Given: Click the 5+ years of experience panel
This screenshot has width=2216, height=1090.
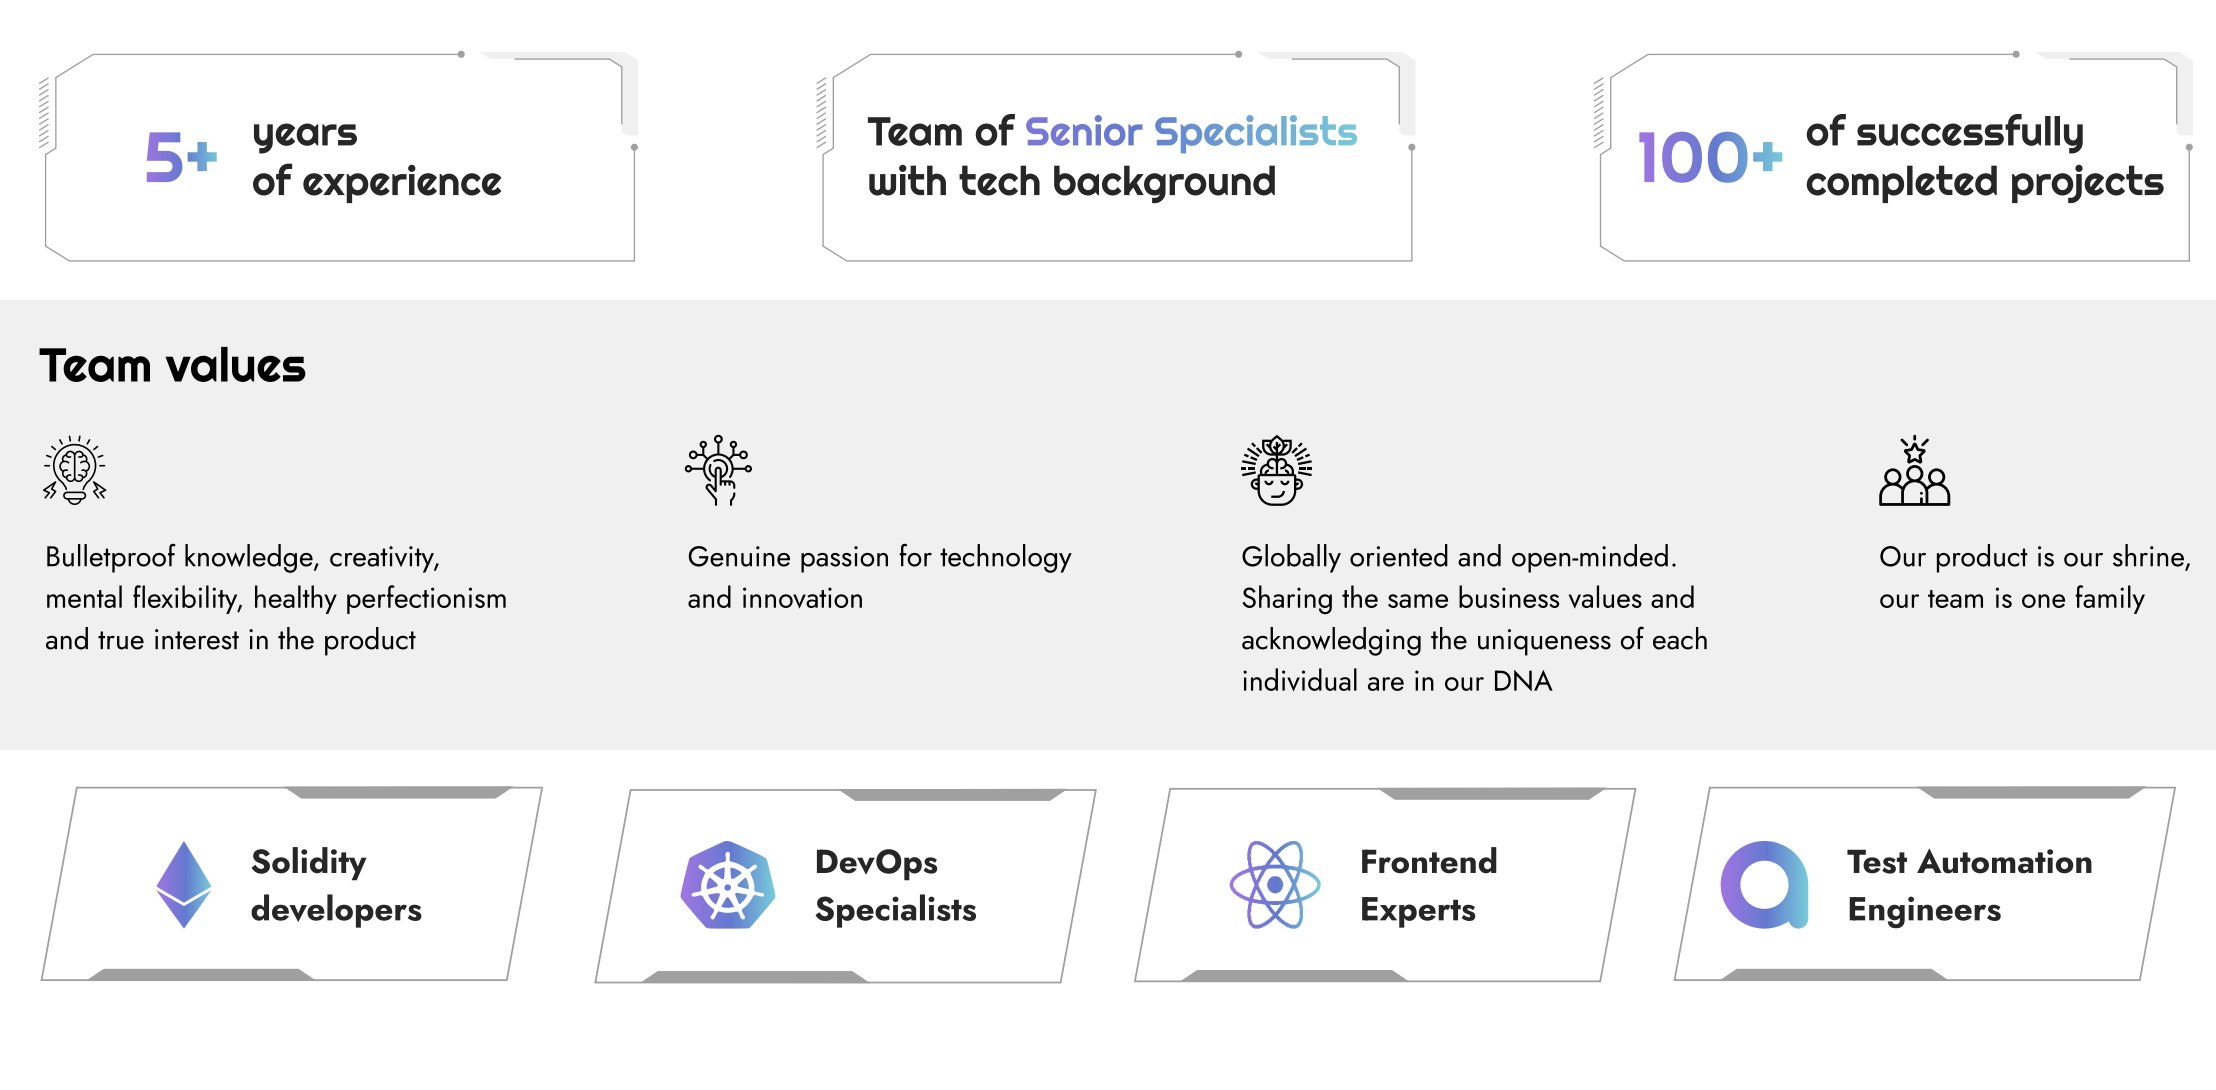Looking at the screenshot, I should pyautogui.click(x=340, y=157).
